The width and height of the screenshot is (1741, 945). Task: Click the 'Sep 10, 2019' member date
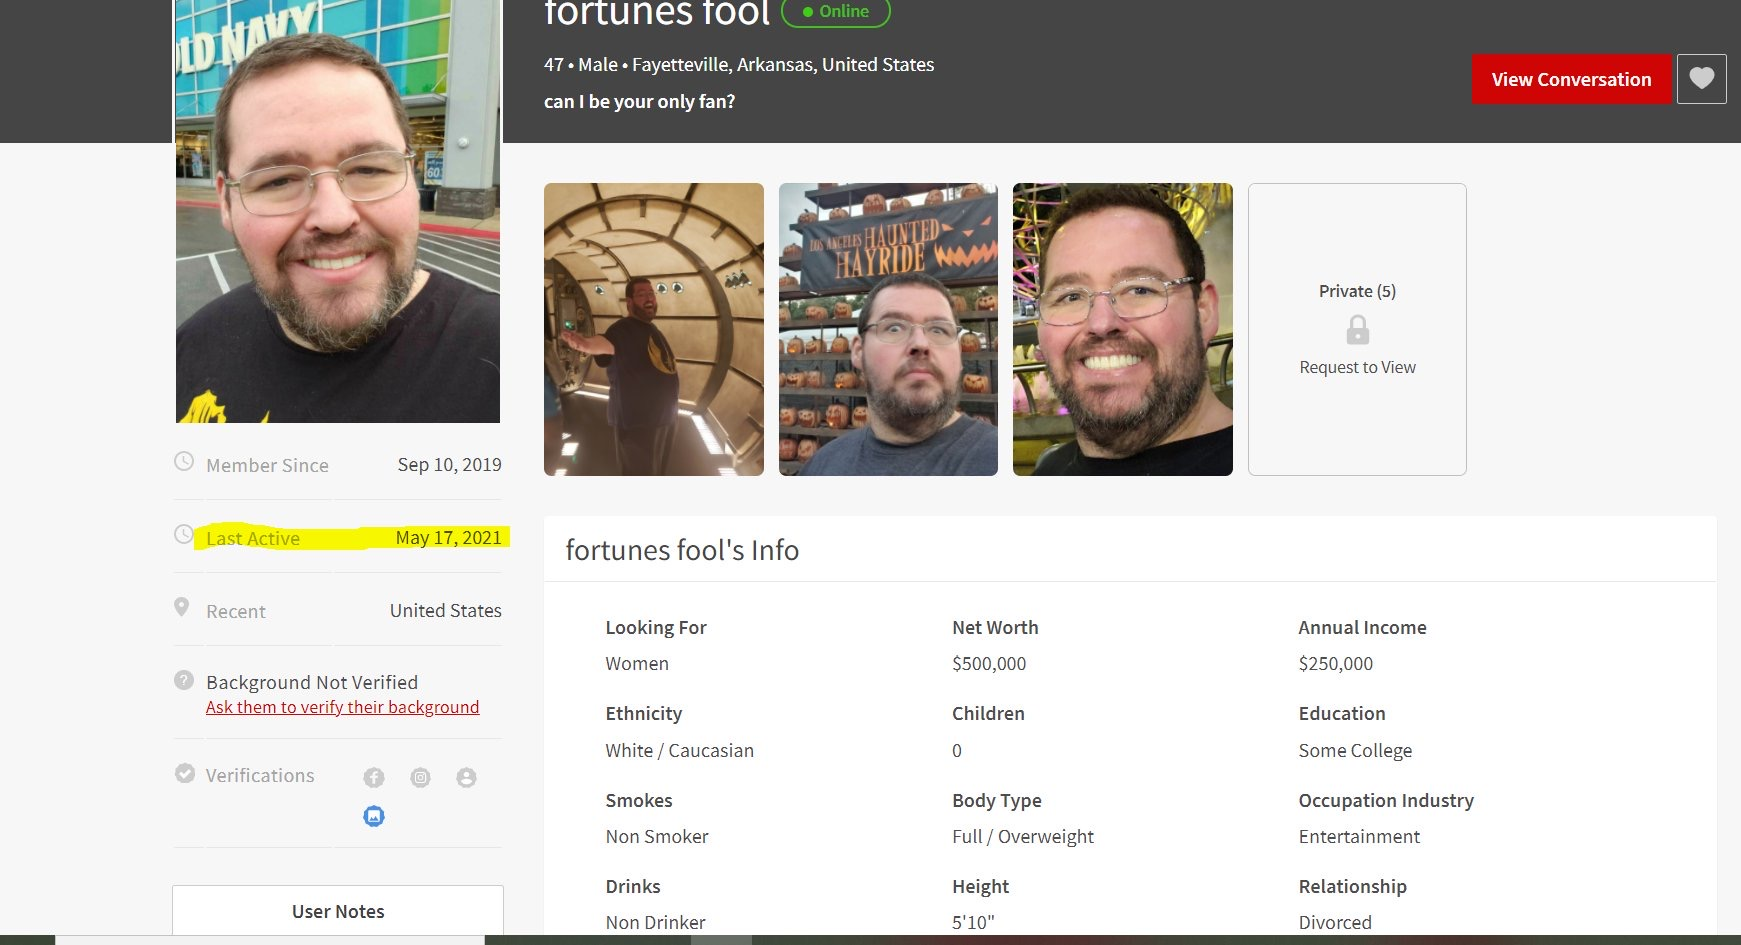[x=450, y=465]
